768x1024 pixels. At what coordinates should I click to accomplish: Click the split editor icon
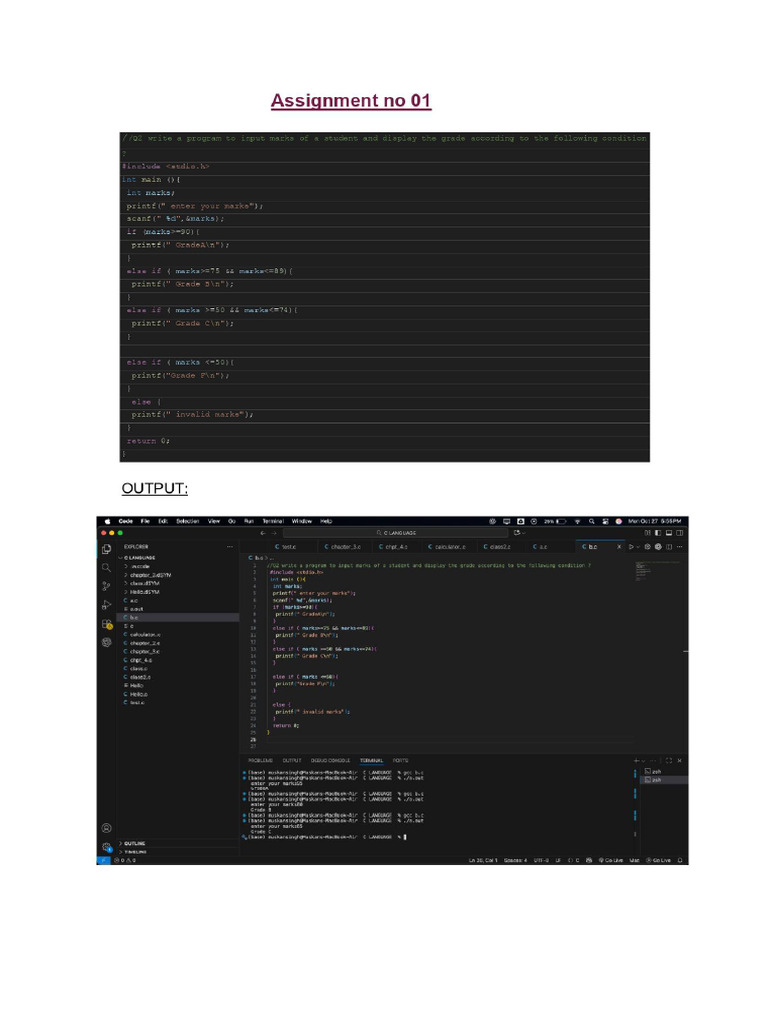point(669,547)
